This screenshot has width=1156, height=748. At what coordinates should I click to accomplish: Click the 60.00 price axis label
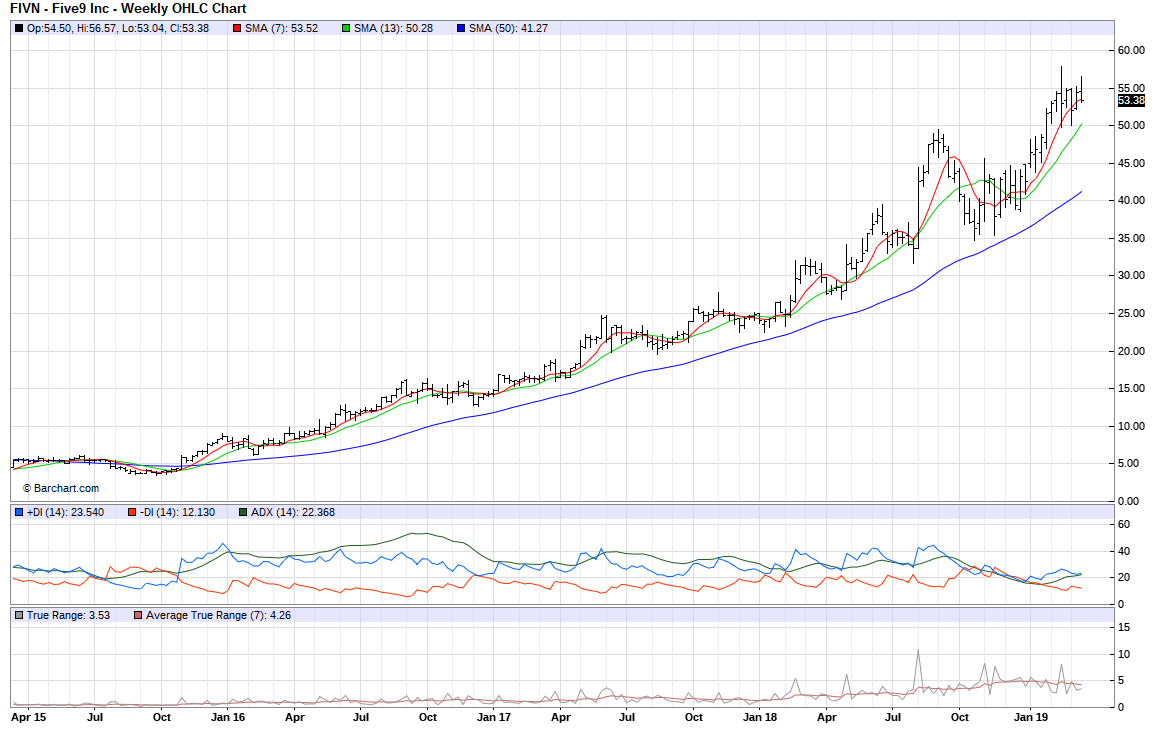pyautogui.click(x=1131, y=50)
